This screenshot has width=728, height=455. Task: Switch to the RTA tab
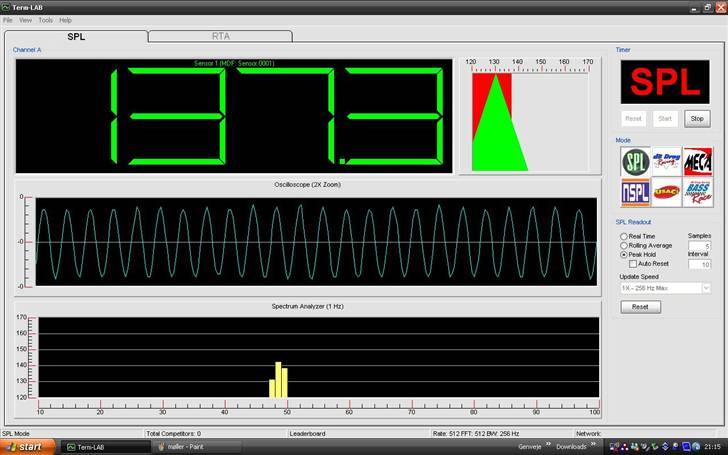tap(220, 36)
